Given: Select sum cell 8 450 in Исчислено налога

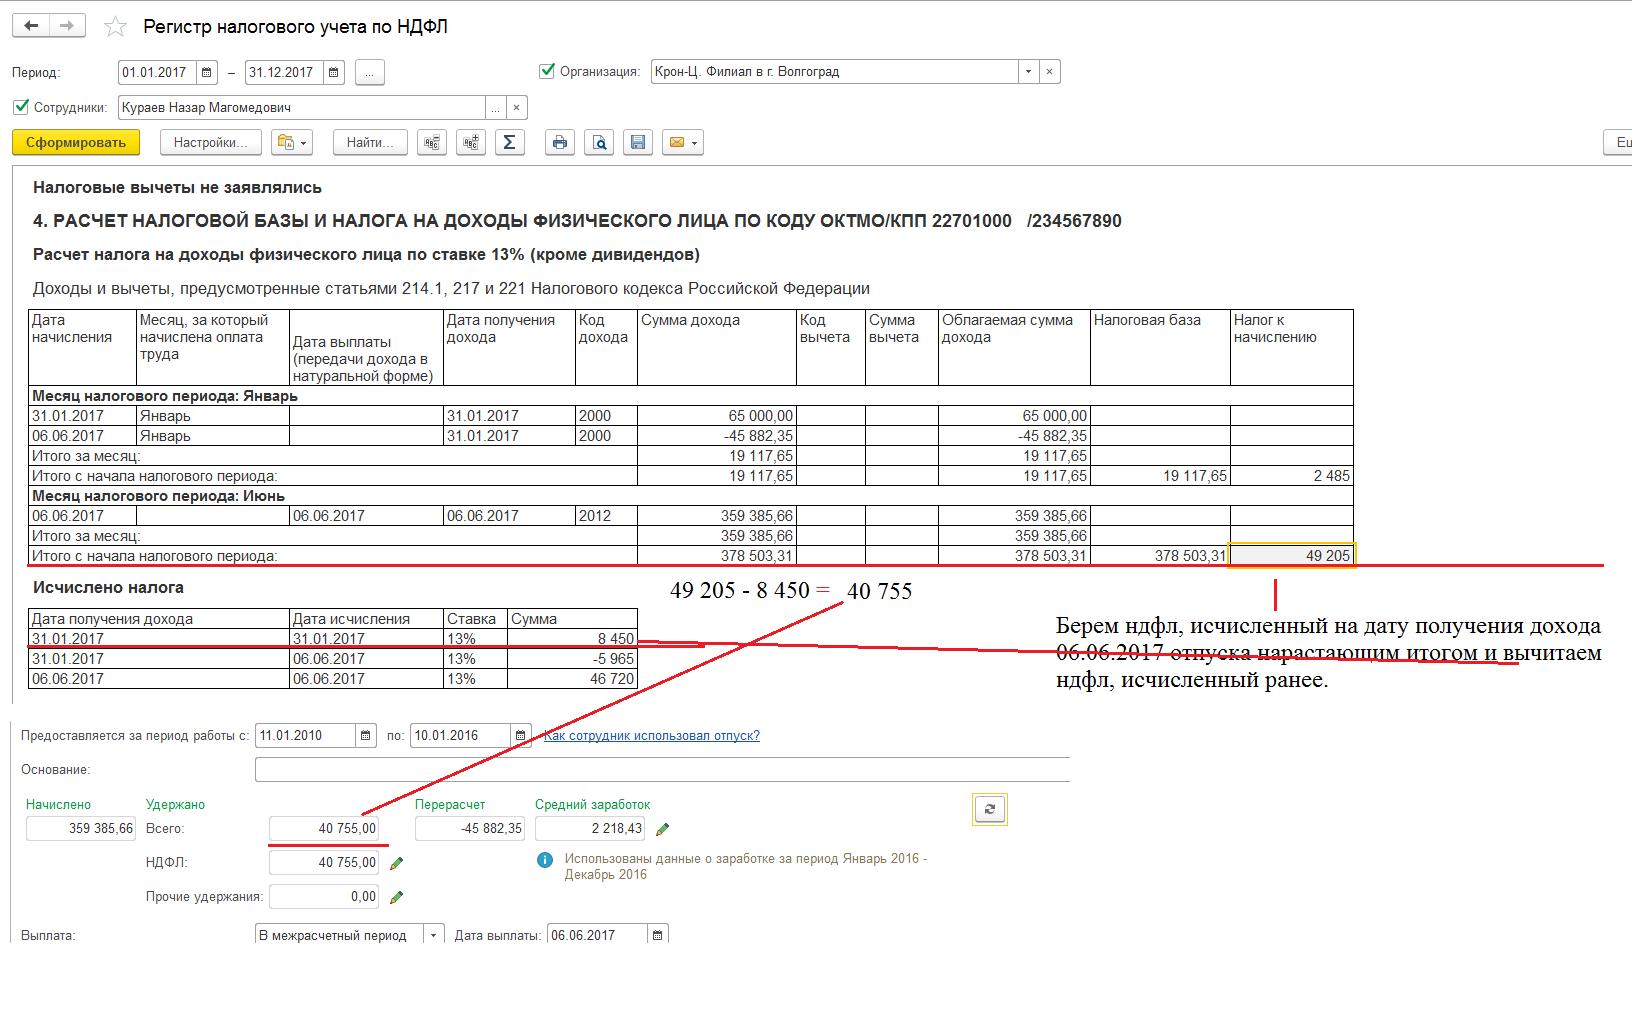Looking at the screenshot, I should [x=572, y=639].
